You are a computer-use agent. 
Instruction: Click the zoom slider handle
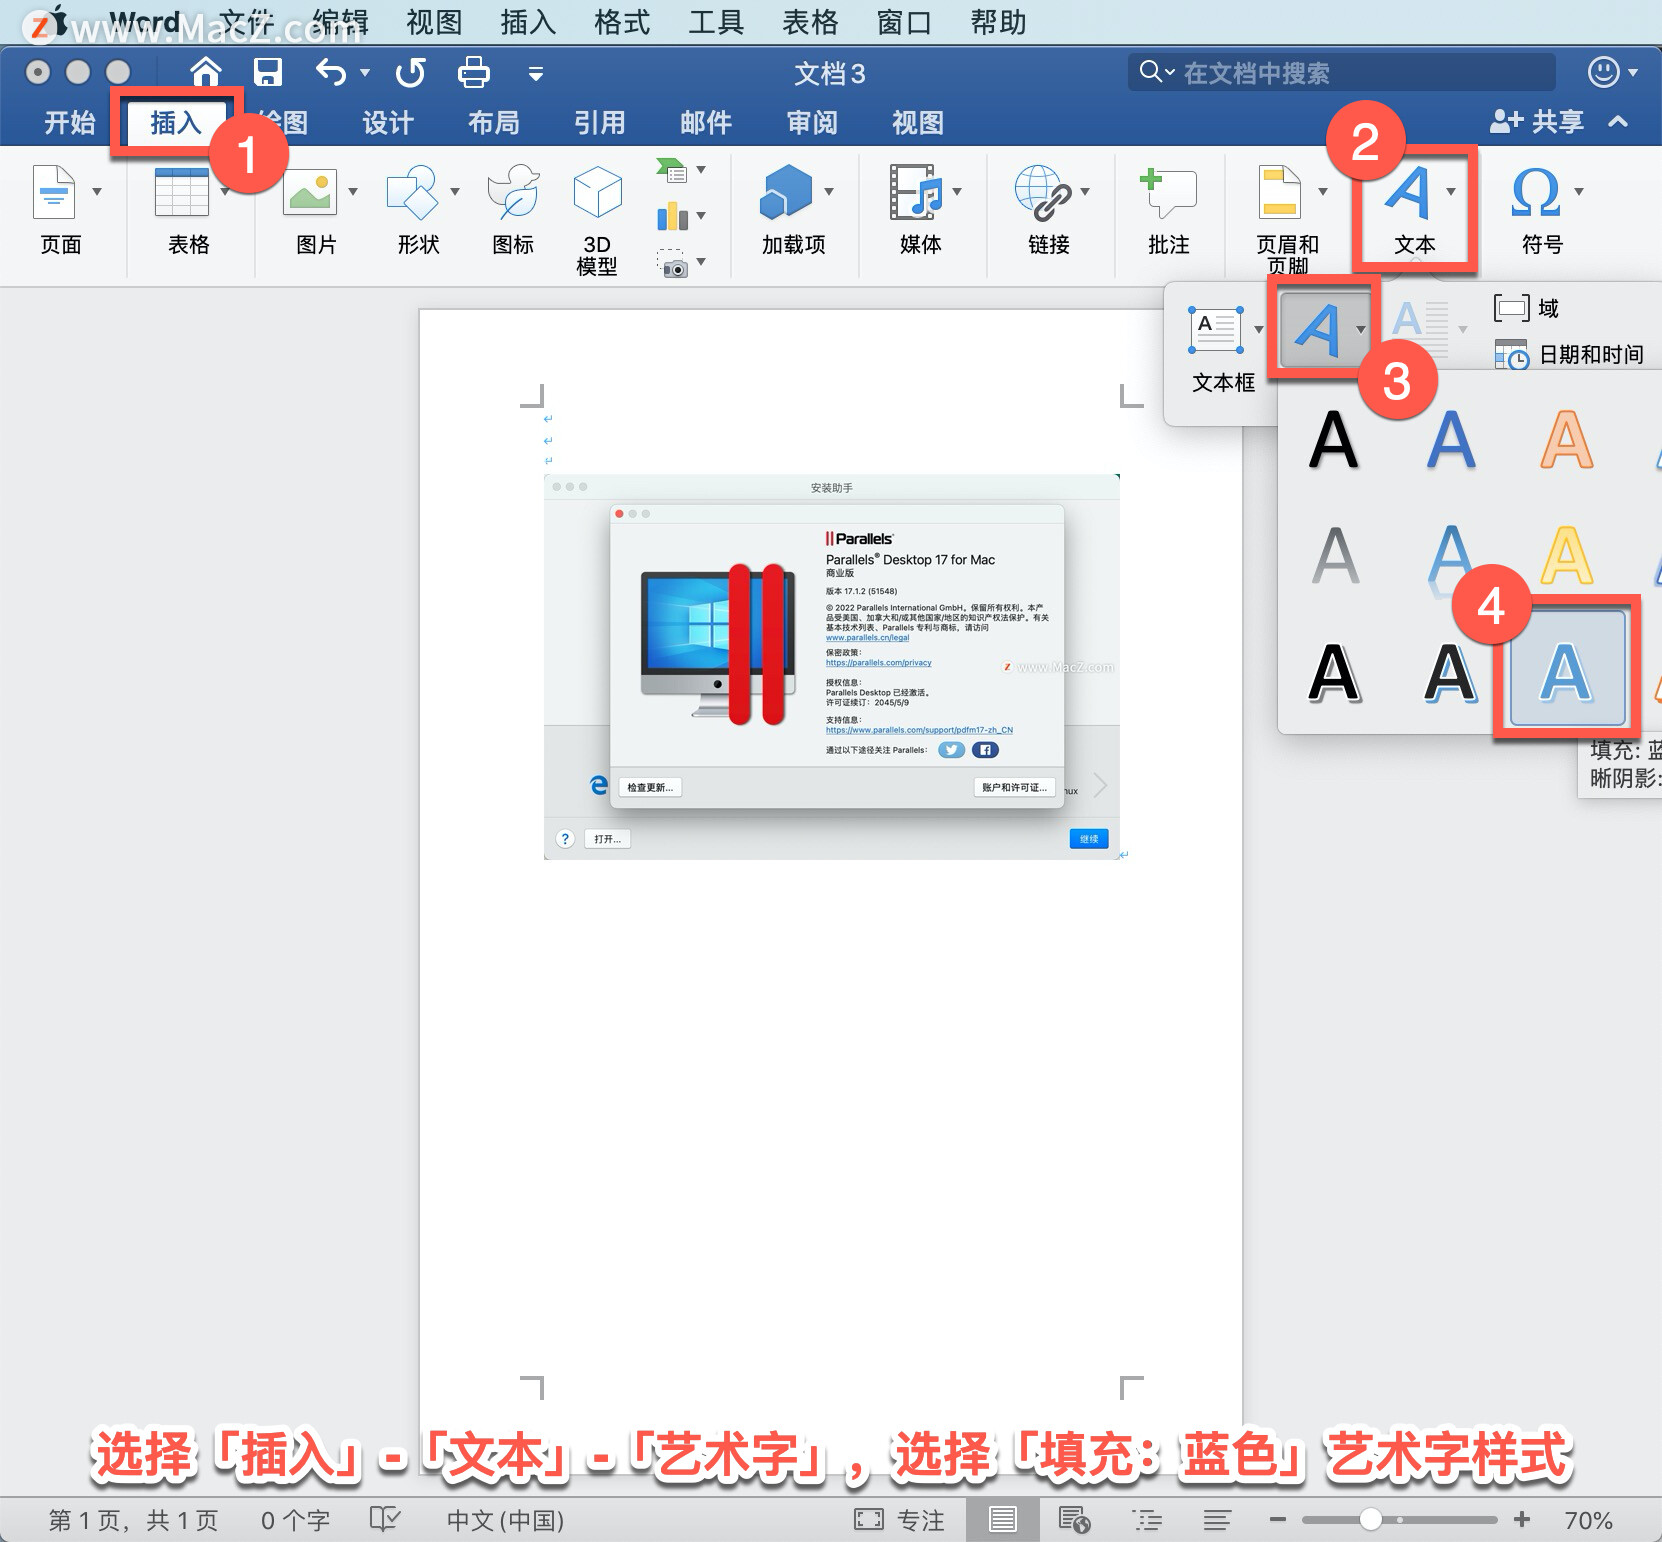click(x=1370, y=1520)
